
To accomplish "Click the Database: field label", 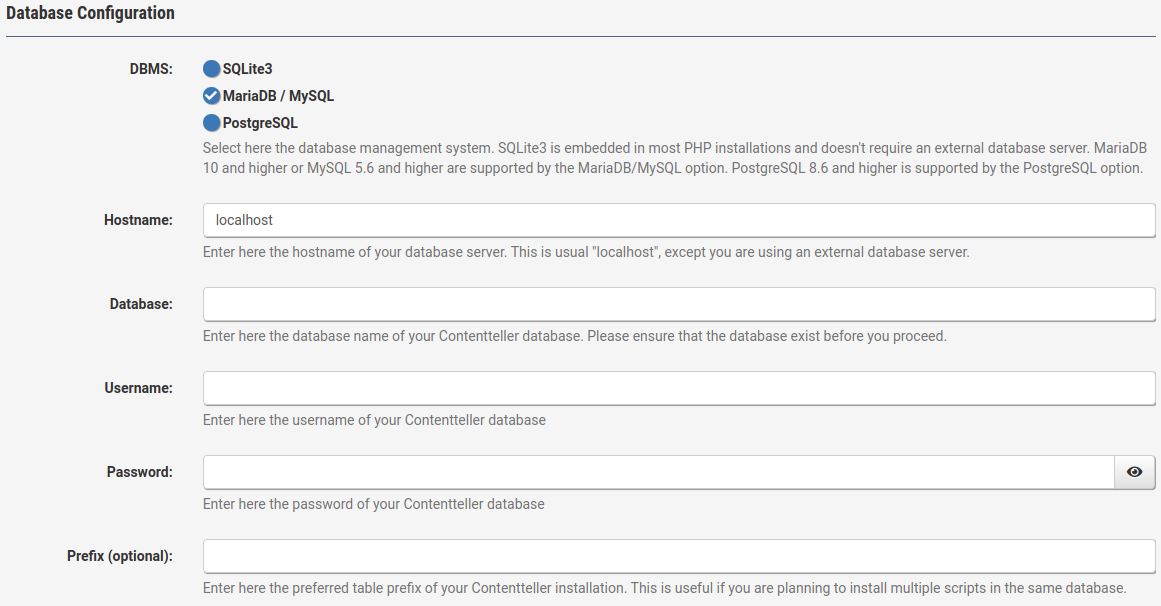I will pos(141,304).
